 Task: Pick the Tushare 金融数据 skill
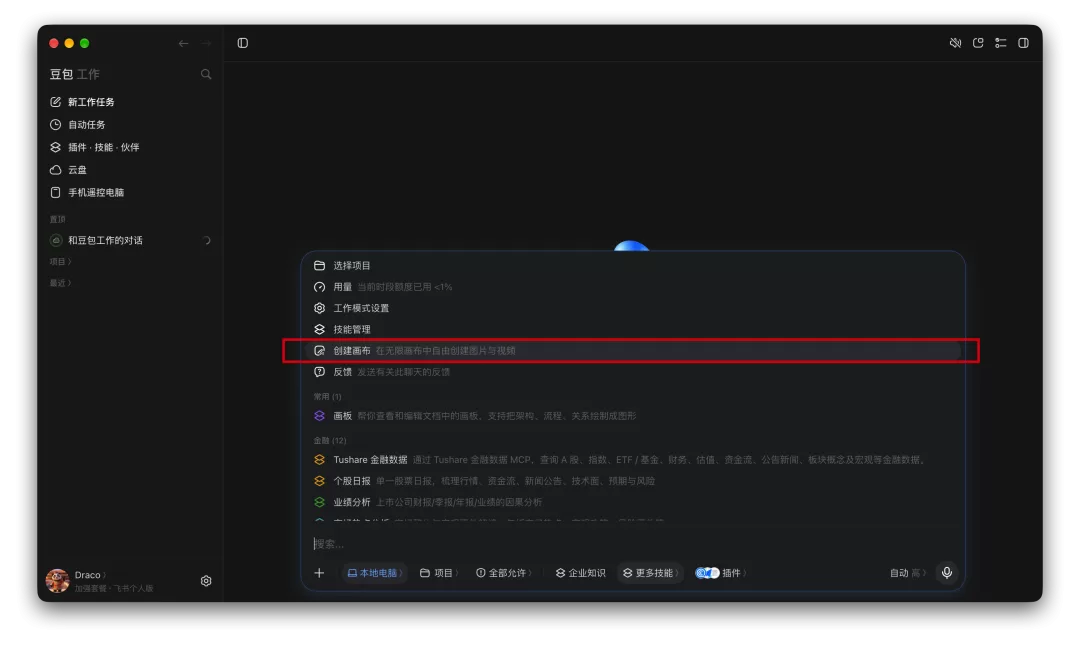(x=632, y=460)
